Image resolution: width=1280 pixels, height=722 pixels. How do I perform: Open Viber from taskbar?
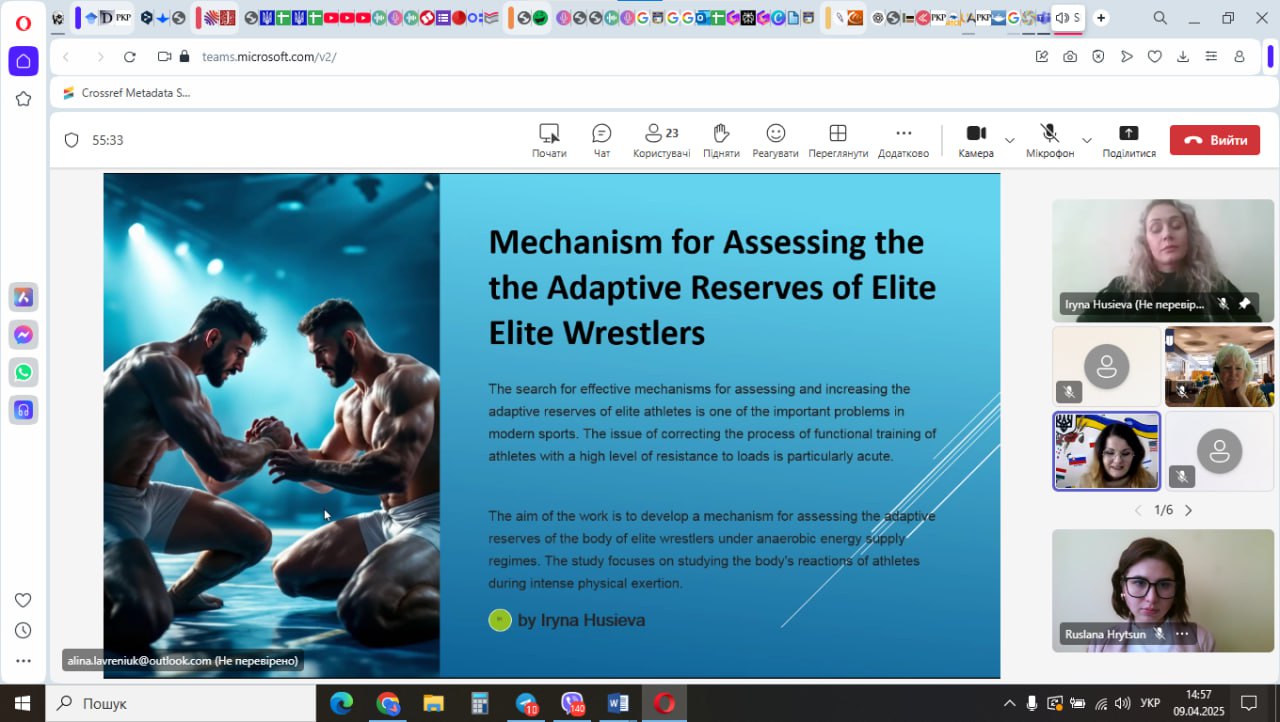[x=572, y=703]
